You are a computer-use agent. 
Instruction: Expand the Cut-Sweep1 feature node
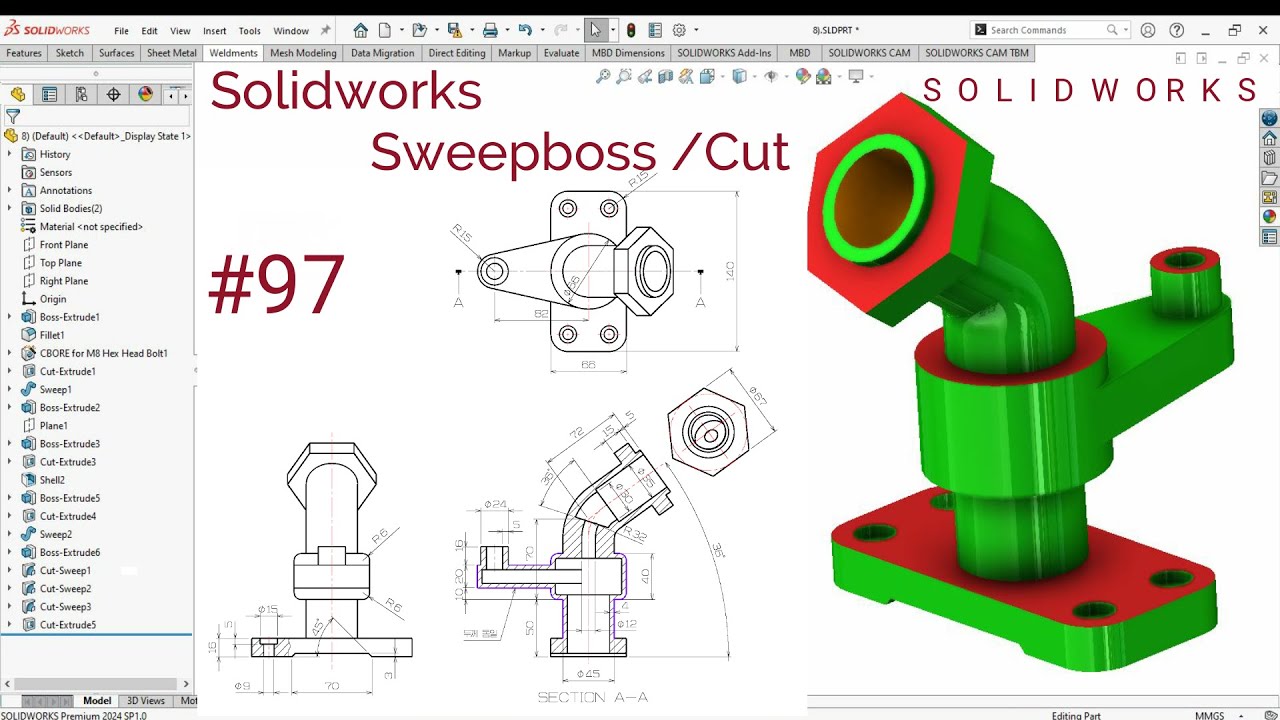click(x=10, y=570)
